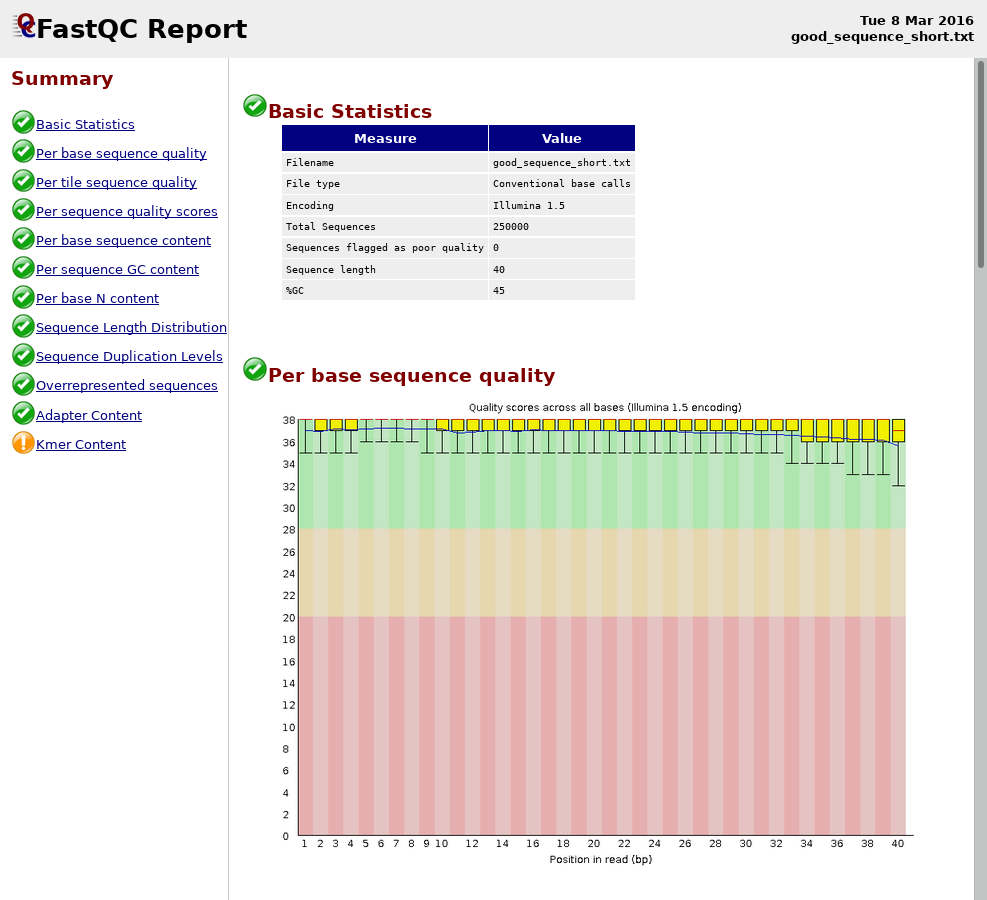The height and width of the screenshot is (900, 987).
Task: Click the vertical scrollbar thumb
Action: tap(980, 165)
